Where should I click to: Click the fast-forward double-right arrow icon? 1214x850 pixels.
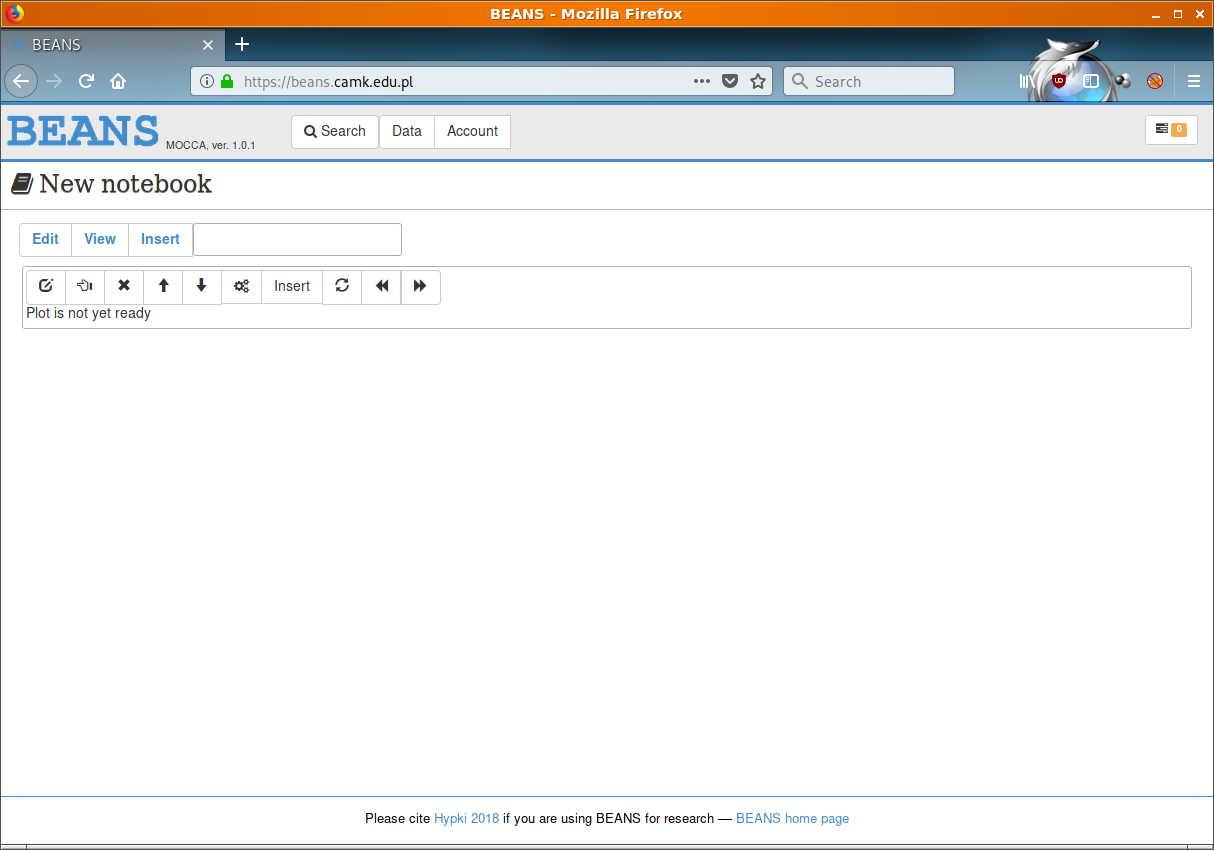pyautogui.click(x=420, y=286)
